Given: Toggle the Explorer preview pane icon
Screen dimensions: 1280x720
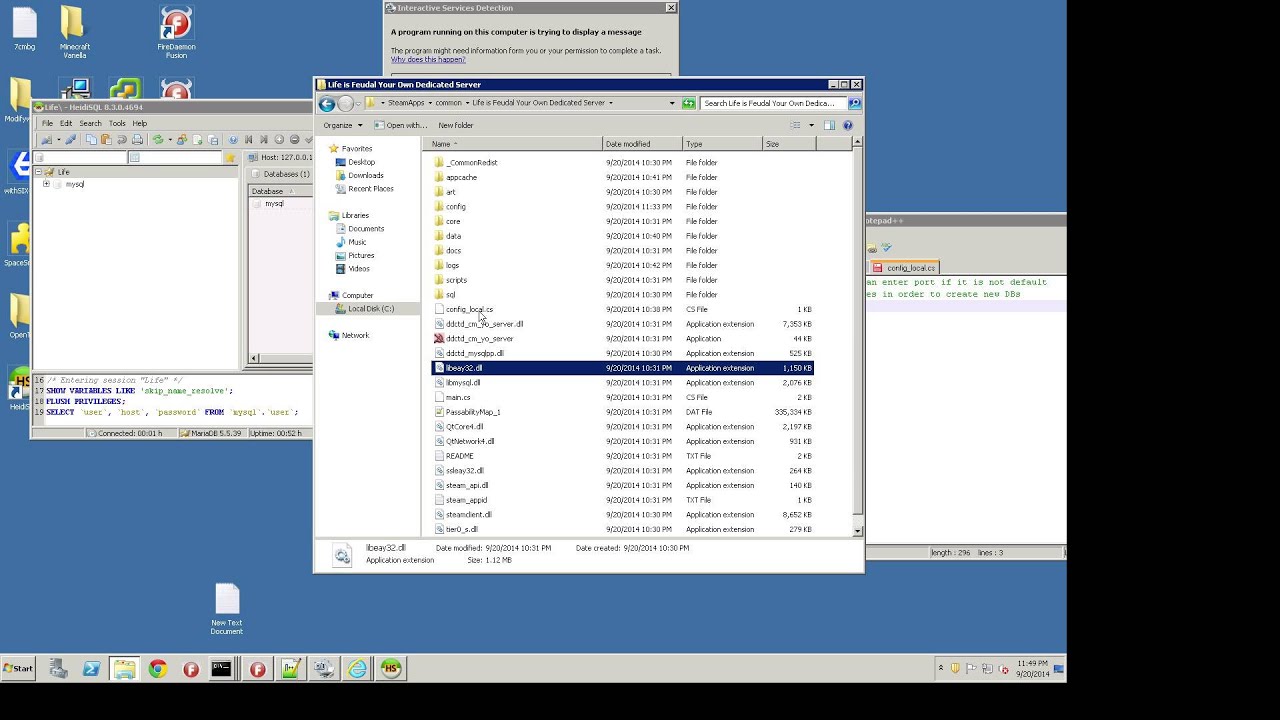Looking at the screenshot, I should coord(829,125).
